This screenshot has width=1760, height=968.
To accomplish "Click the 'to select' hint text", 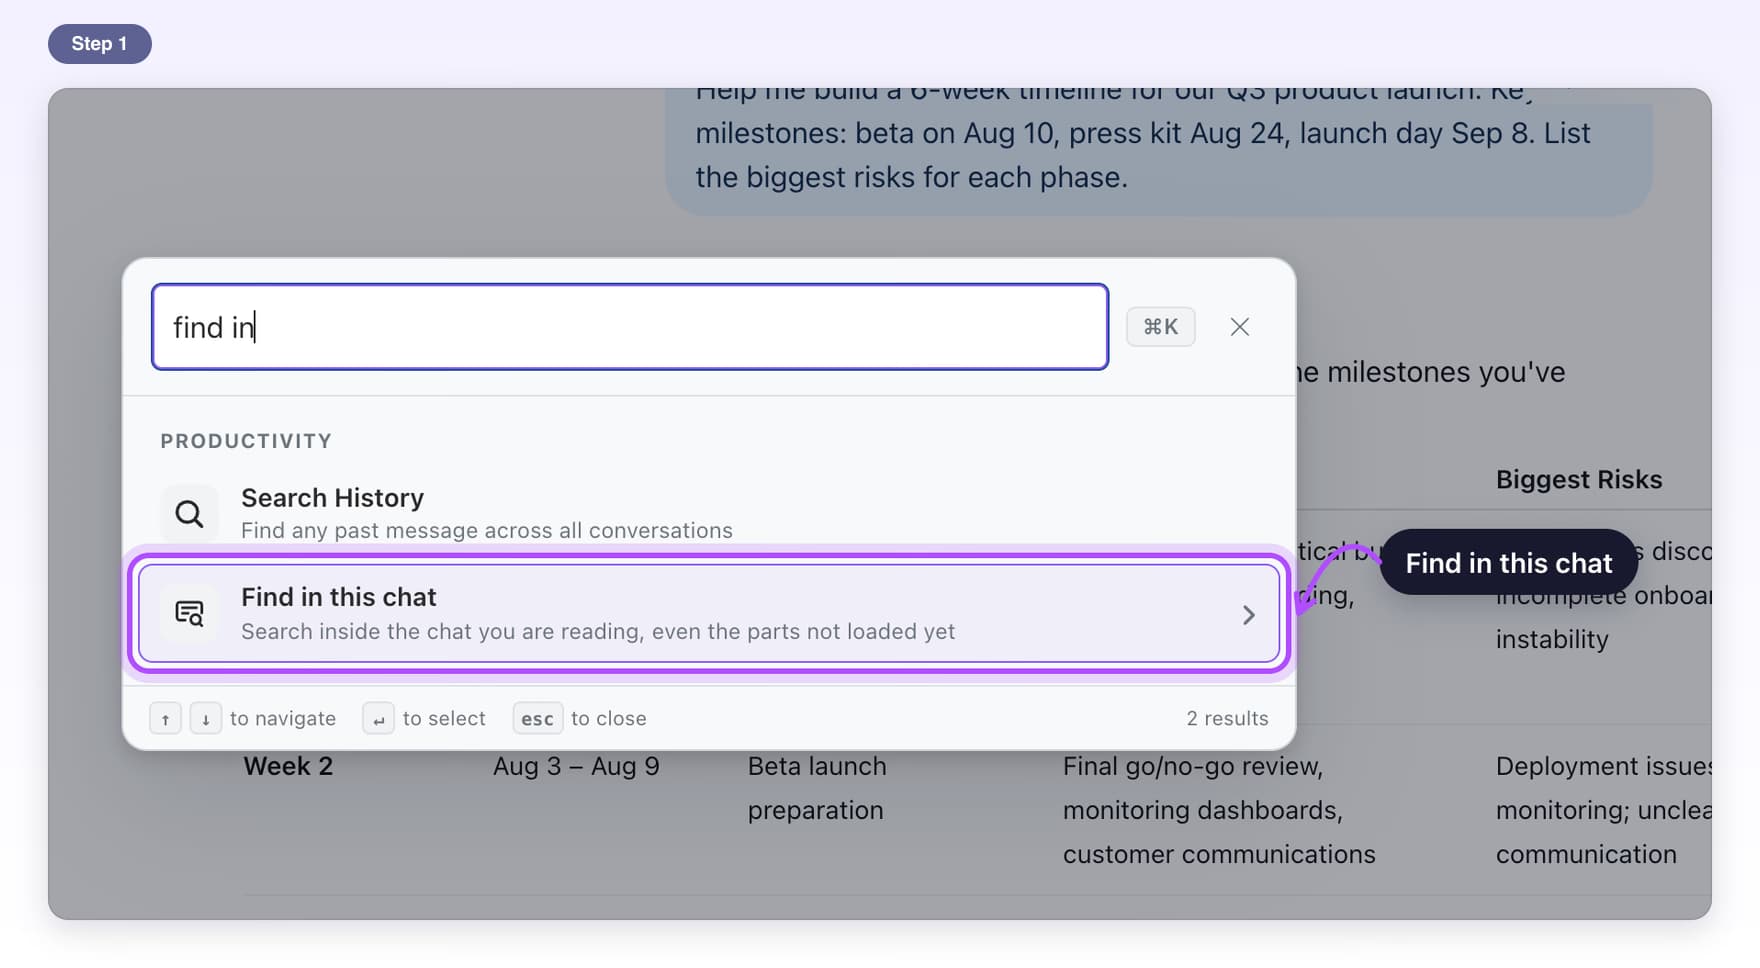I will point(444,718).
